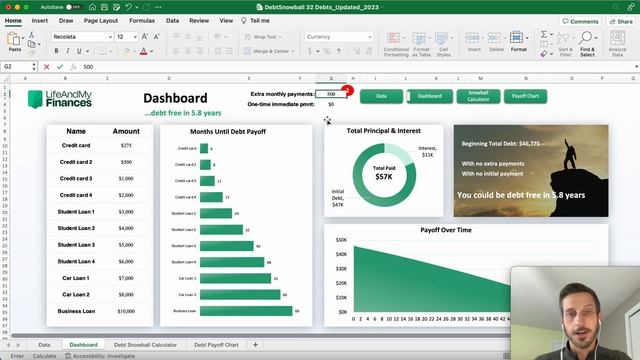Open the Debt Payoff Chart sheet tab
Screen dimensions: 640x360
pyautogui.click(x=216, y=345)
